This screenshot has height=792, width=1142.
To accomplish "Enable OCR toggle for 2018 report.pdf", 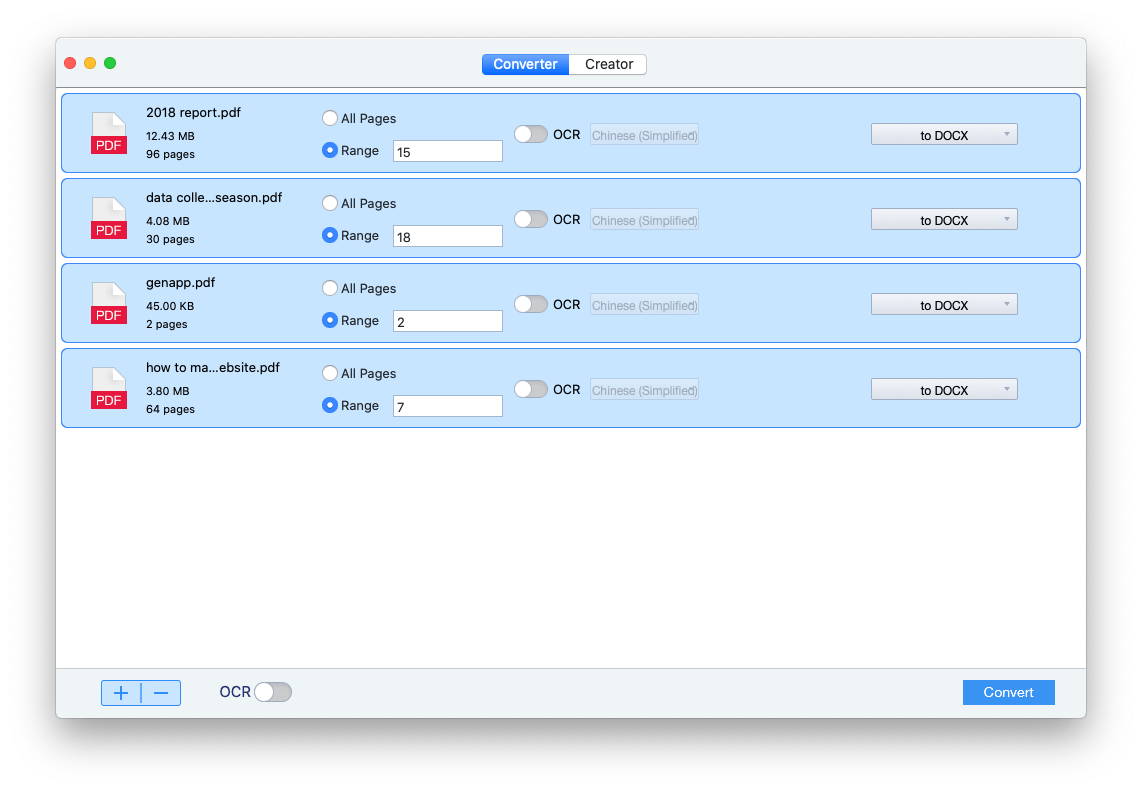I will 531,134.
